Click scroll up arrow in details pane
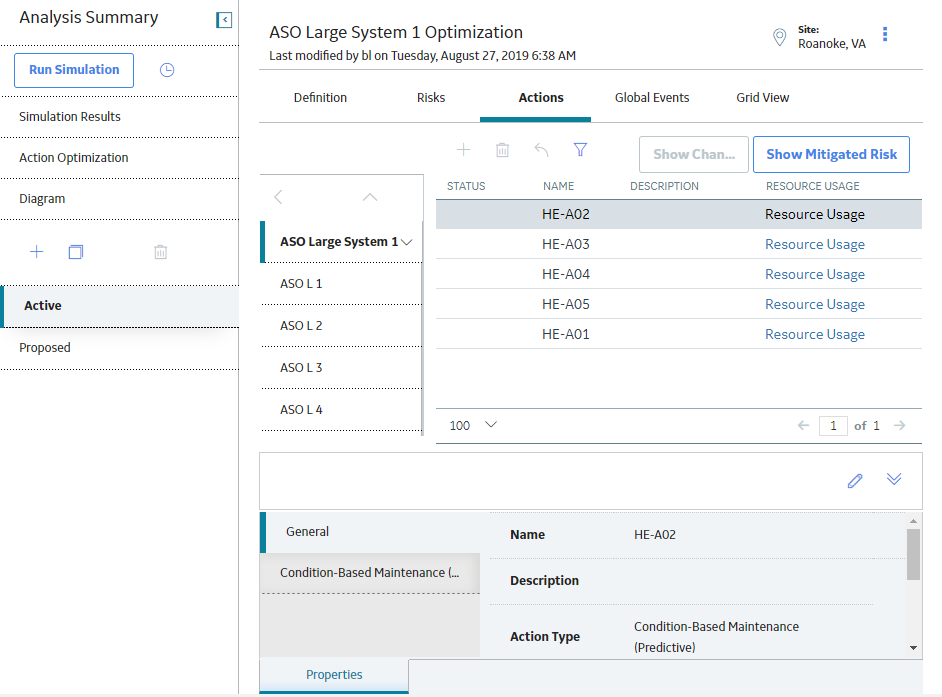 pos(913,521)
